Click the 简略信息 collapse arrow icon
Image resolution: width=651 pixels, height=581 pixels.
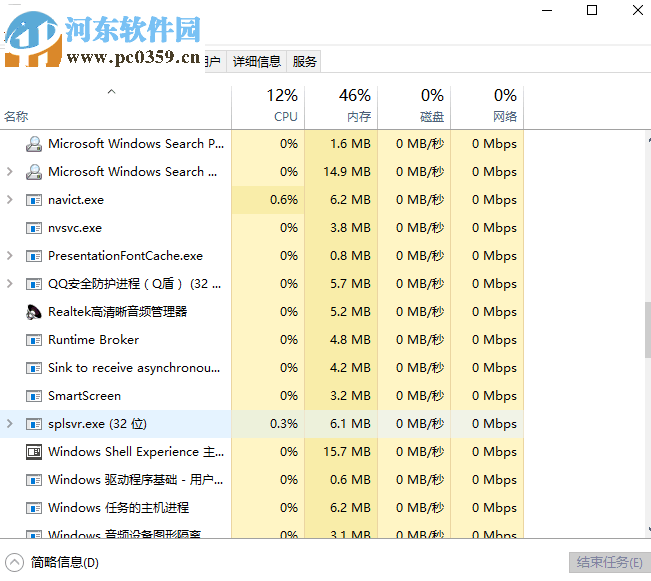15,563
